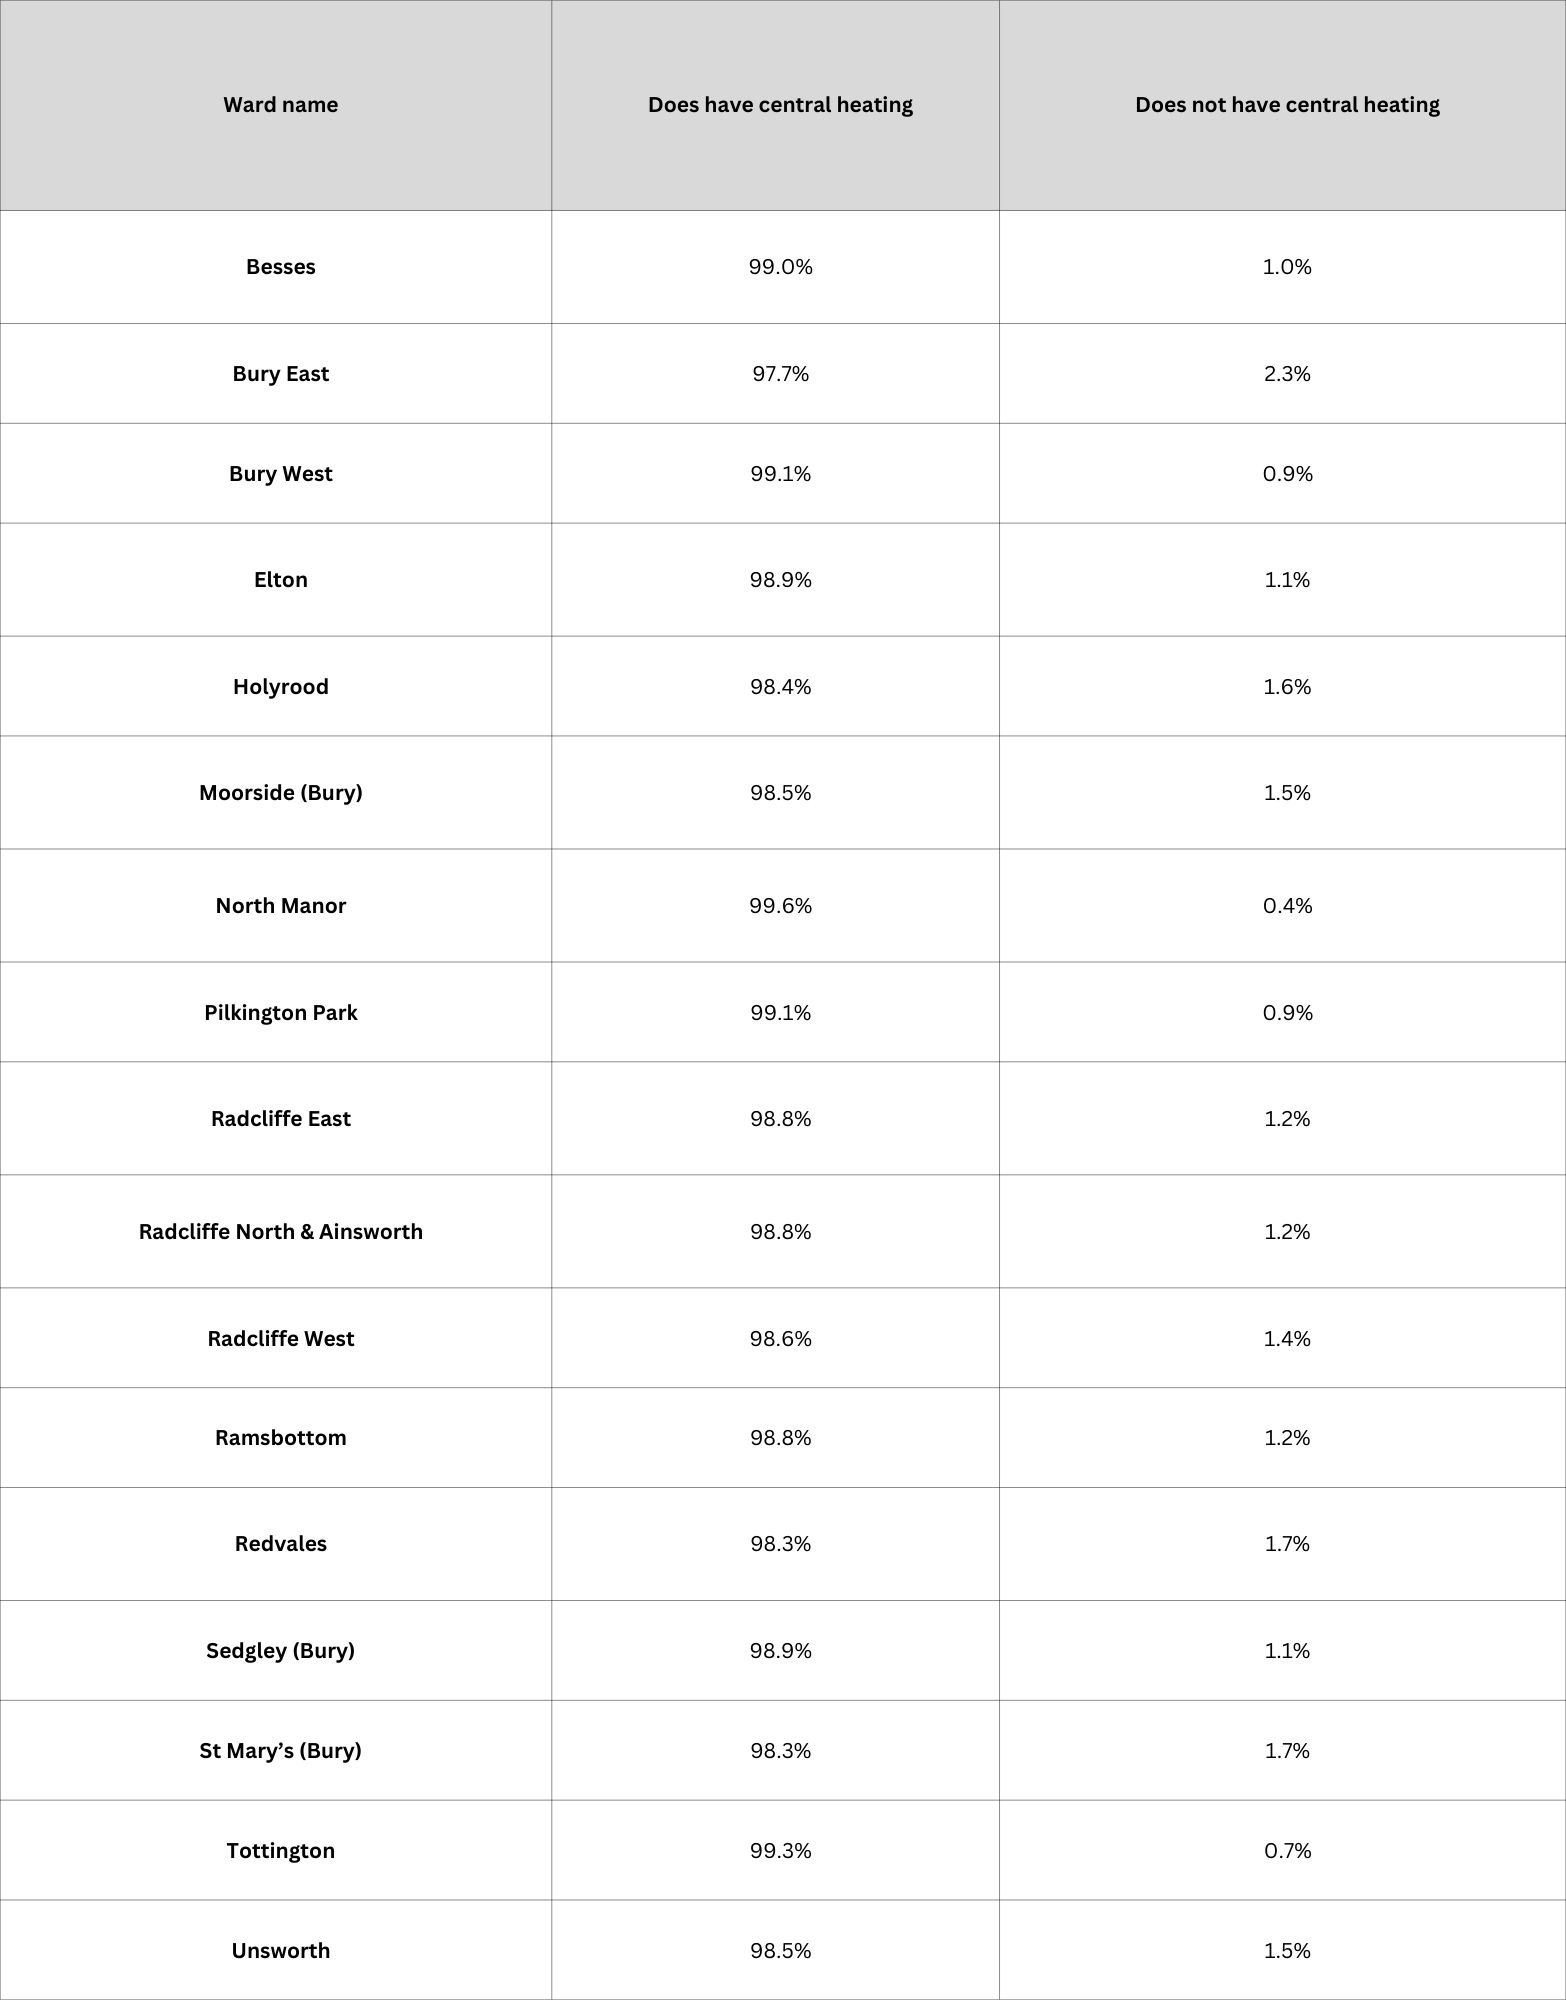Select the Elton ward cell
The height and width of the screenshot is (2000, 1566).
(280, 580)
